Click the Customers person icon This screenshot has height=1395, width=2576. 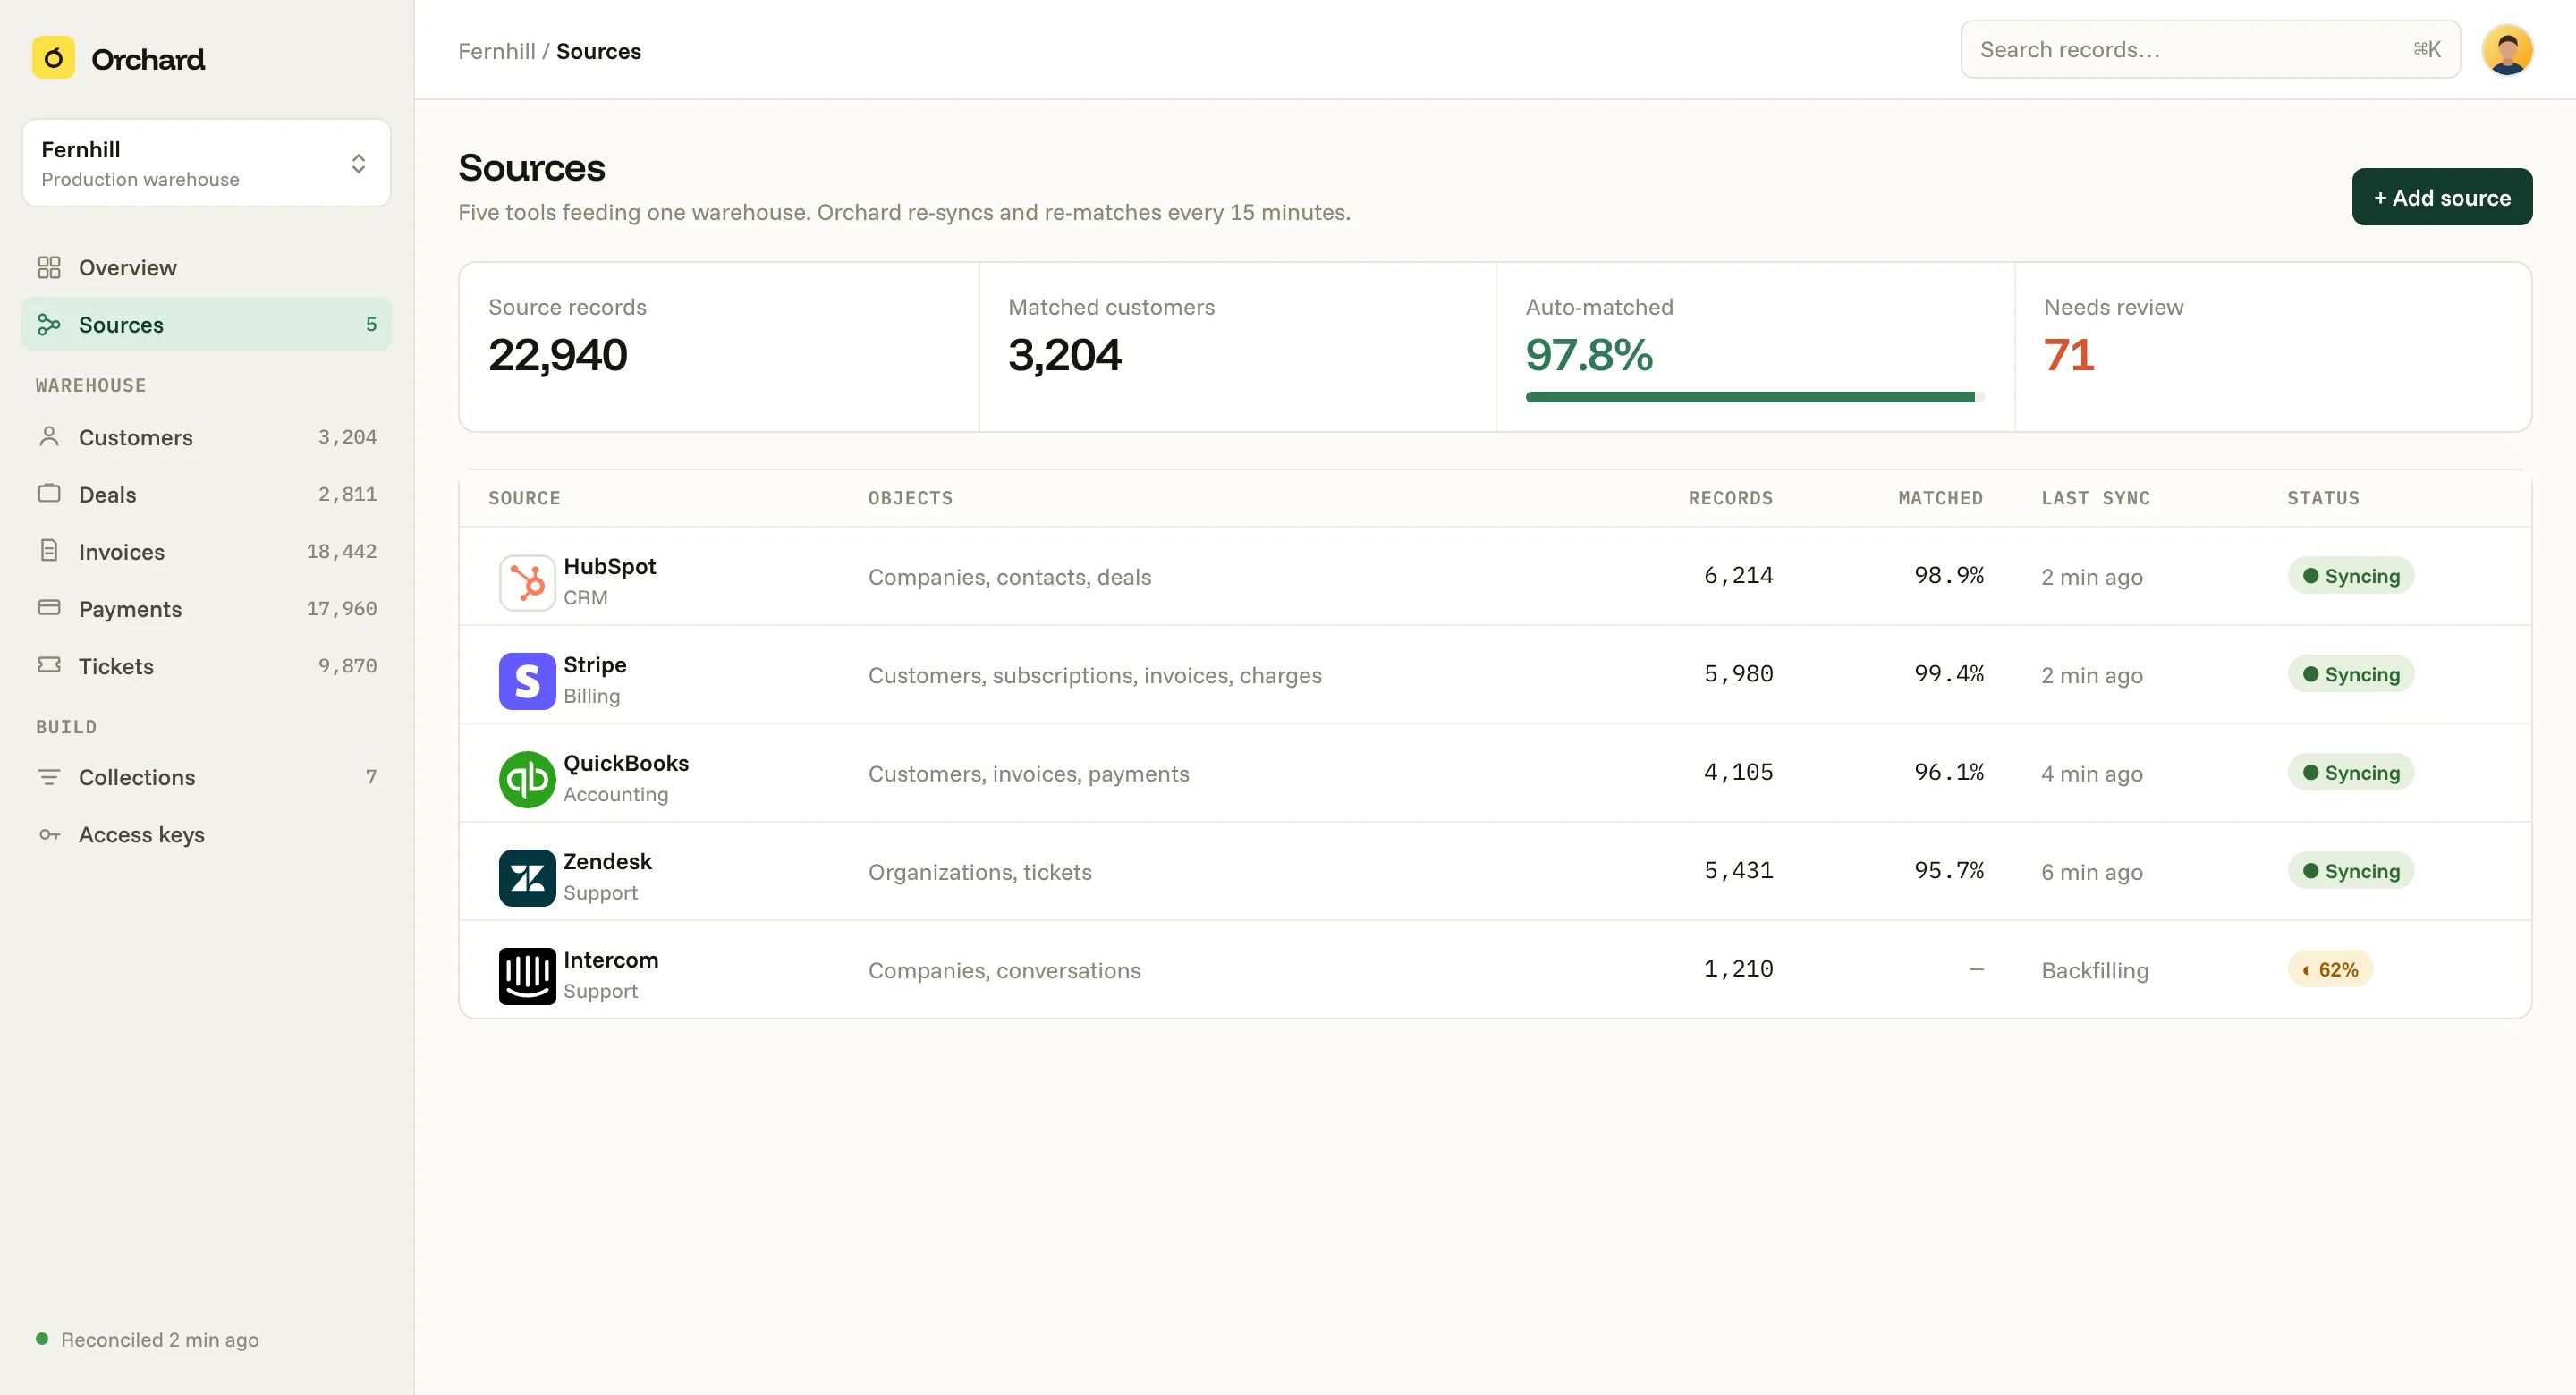[49, 436]
